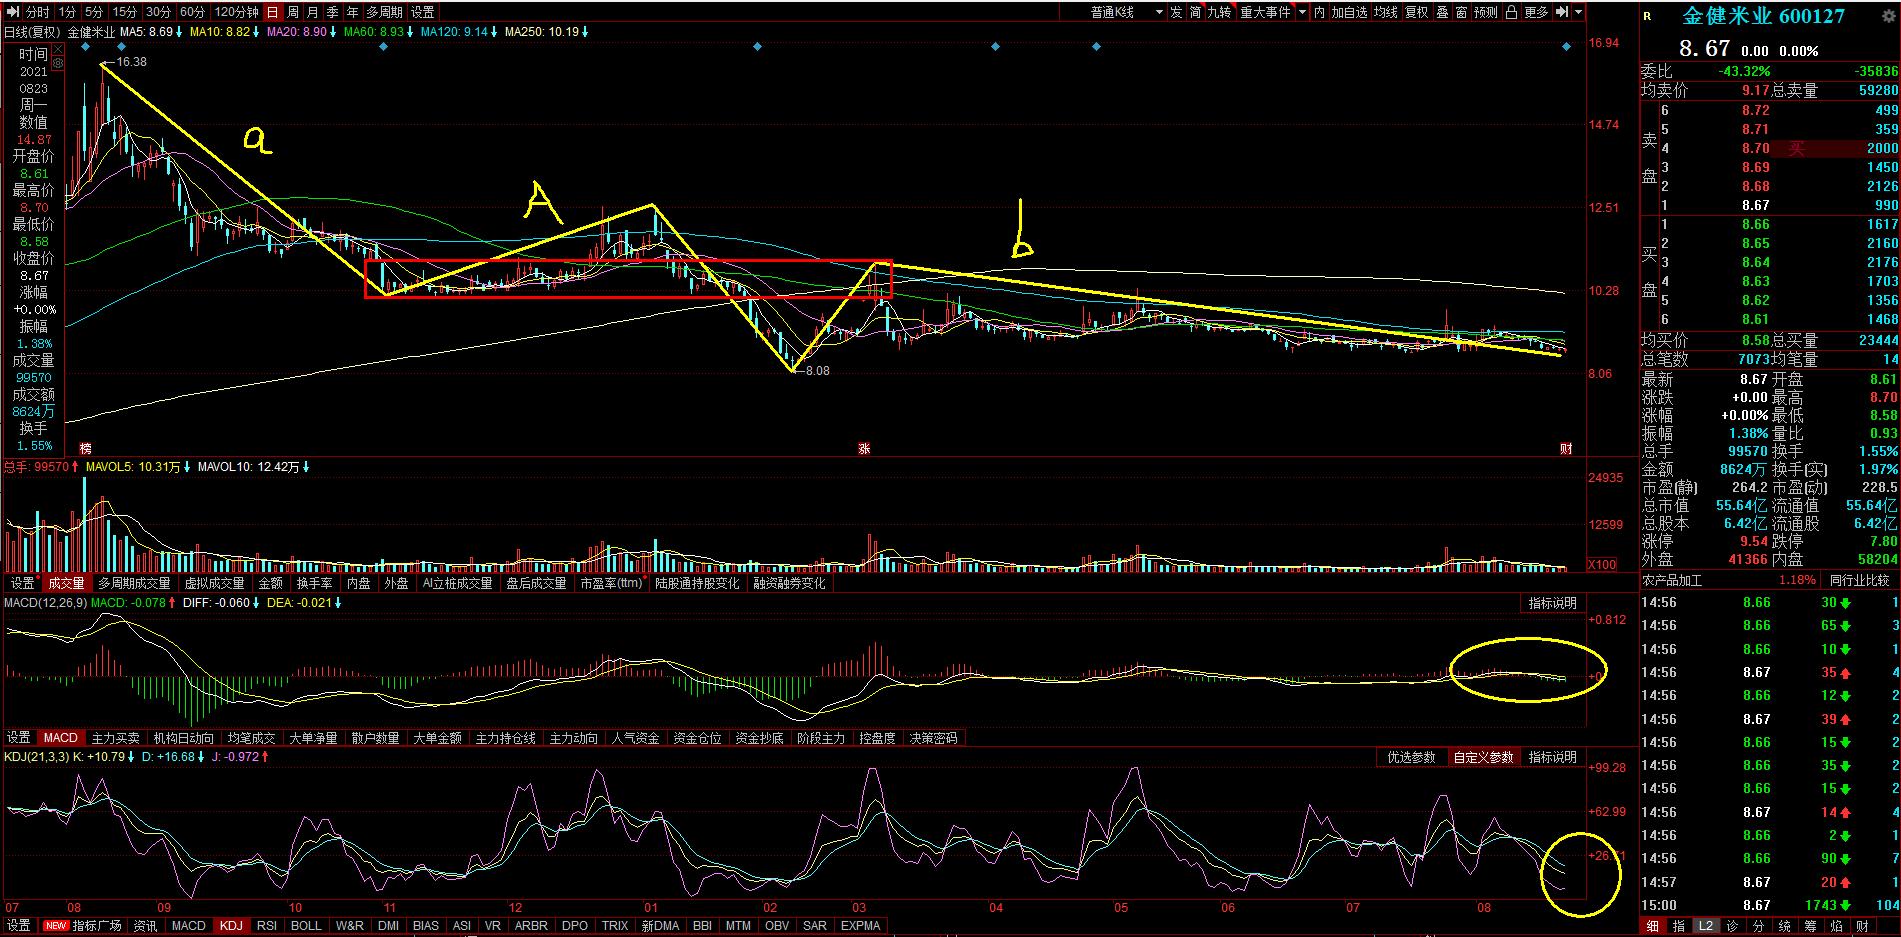Click the 16.38 high price label on chart
The image size is (1901, 937).
click(x=131, y=62)
